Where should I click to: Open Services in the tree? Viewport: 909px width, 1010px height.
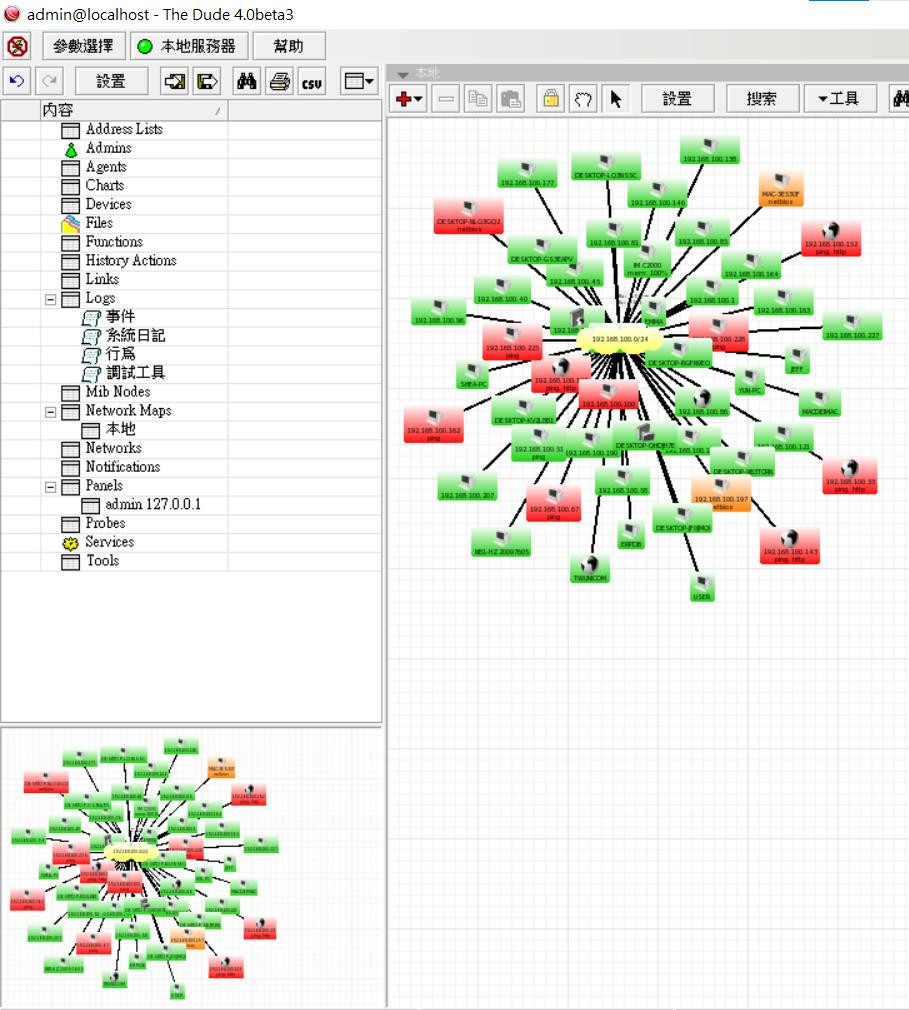(x=110, y=542)
